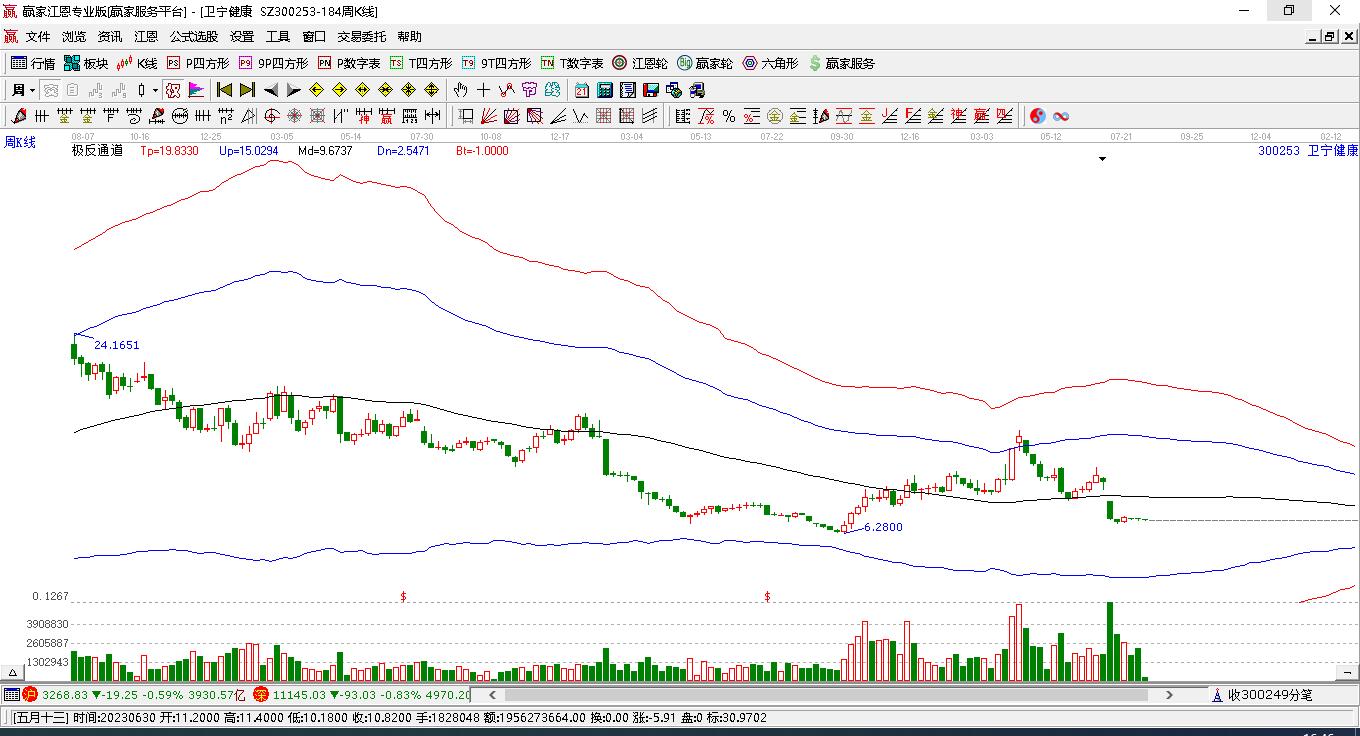Open the P四方形 tool

pos(198,63)
